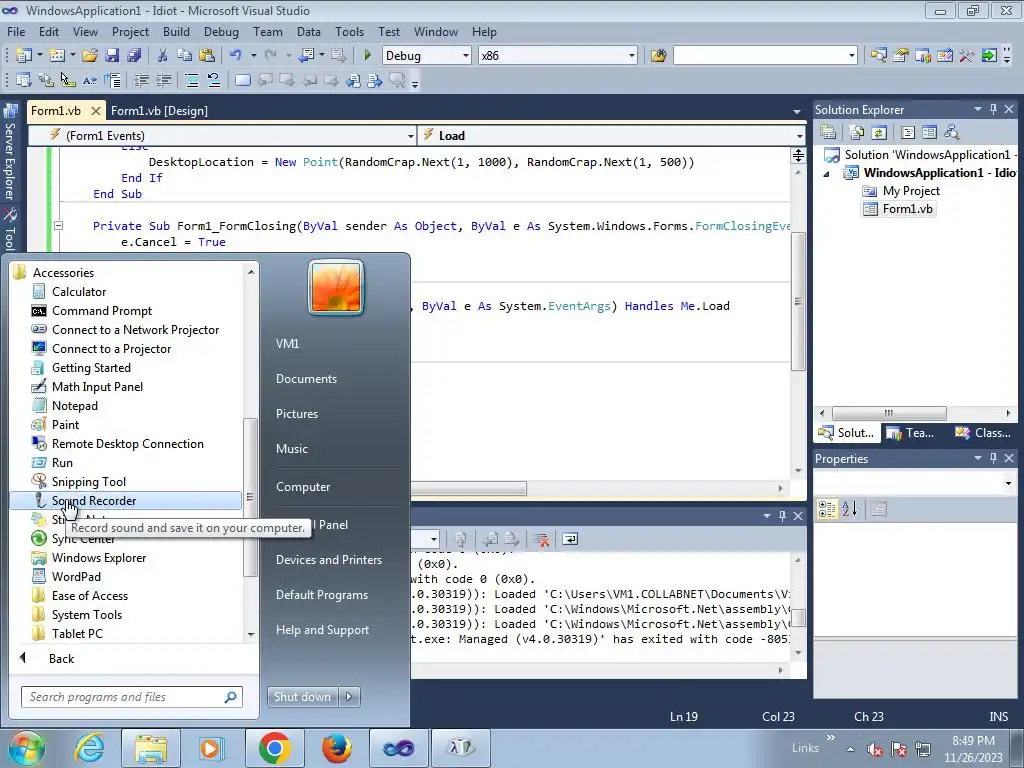The width and height of the screenshot is (1024, 768).
Task: Start debugging with the green play icon
Action: [x=367, y=56]
